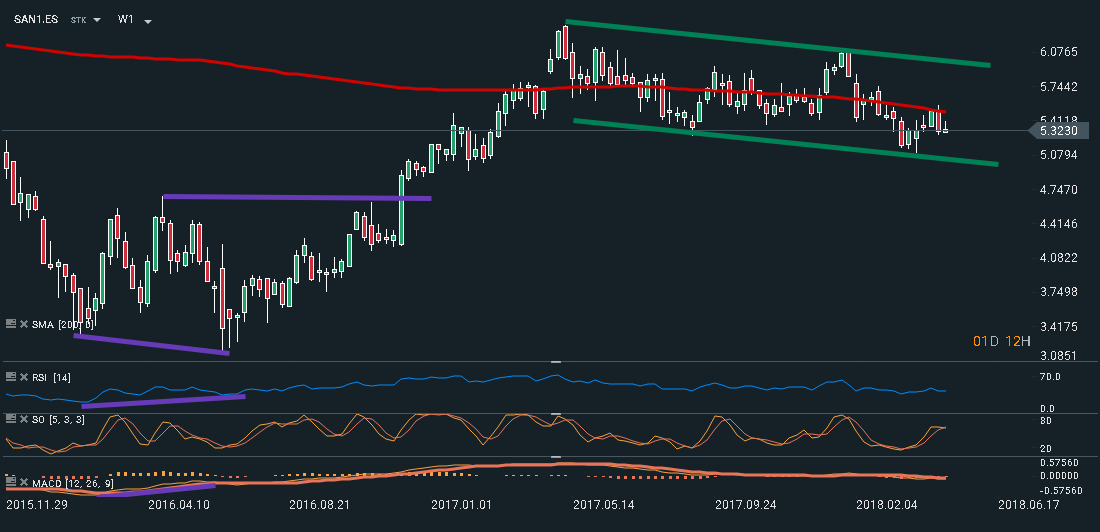Grab the resize handle above MACD panel

tap(556, 457)
